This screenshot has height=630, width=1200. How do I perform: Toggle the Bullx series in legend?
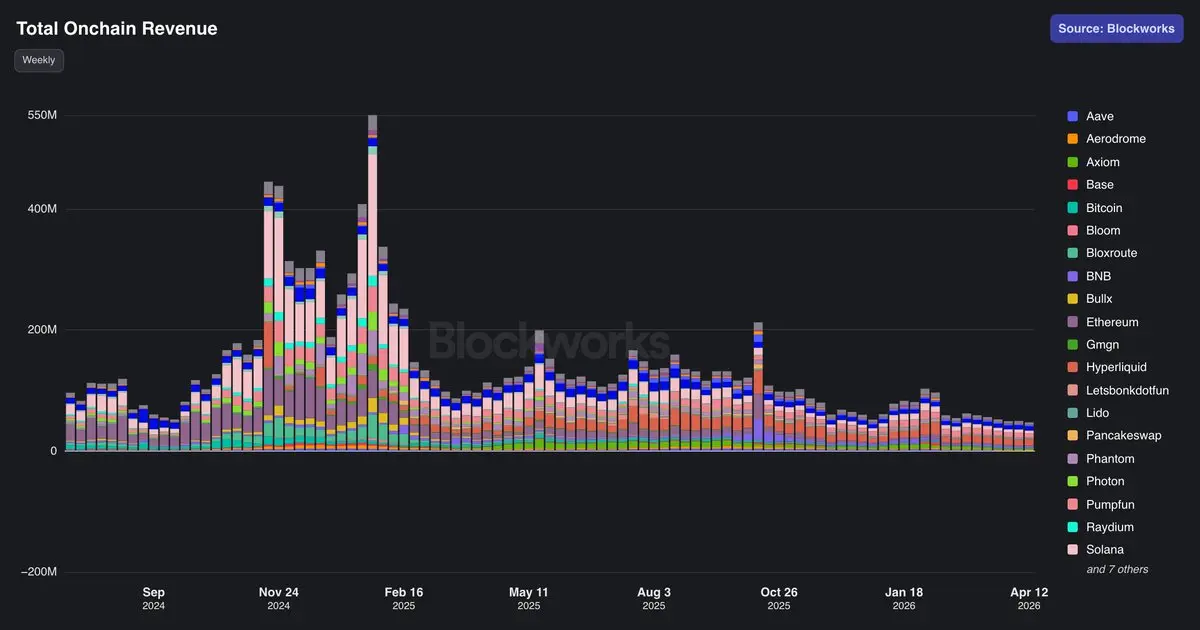1090,299
